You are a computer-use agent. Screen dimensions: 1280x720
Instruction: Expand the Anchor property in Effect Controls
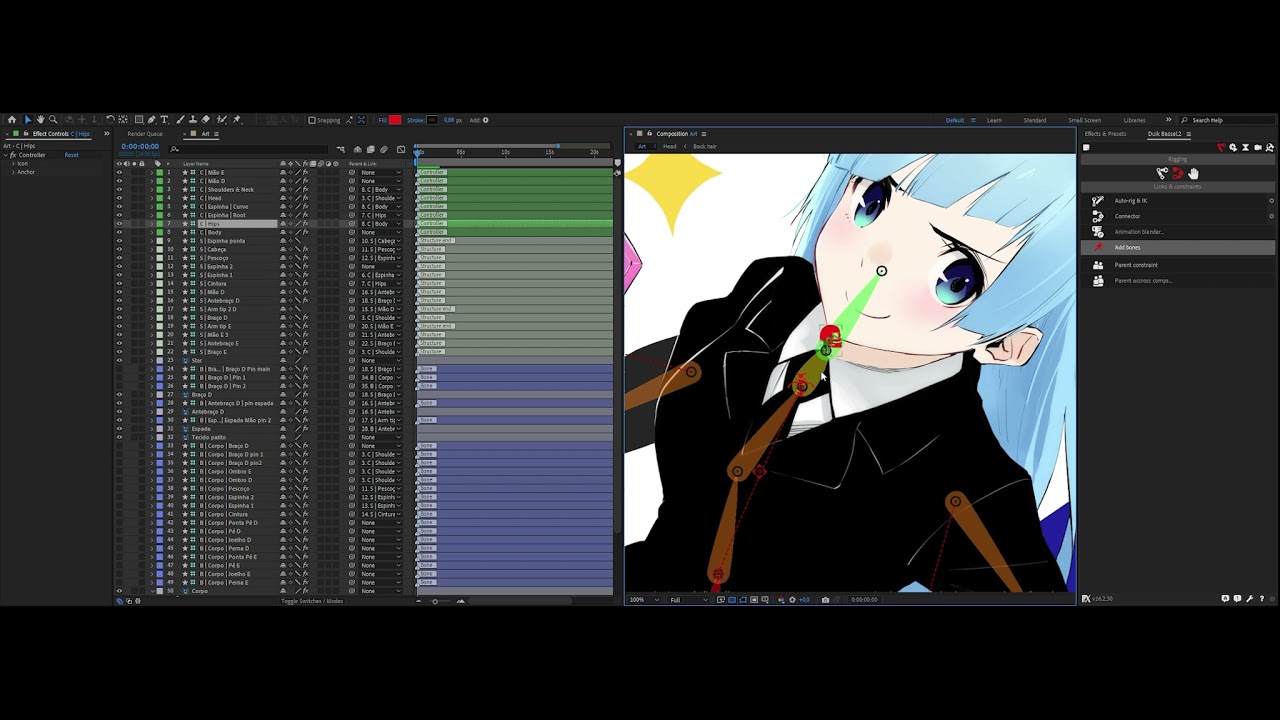[x=13, y=172]
